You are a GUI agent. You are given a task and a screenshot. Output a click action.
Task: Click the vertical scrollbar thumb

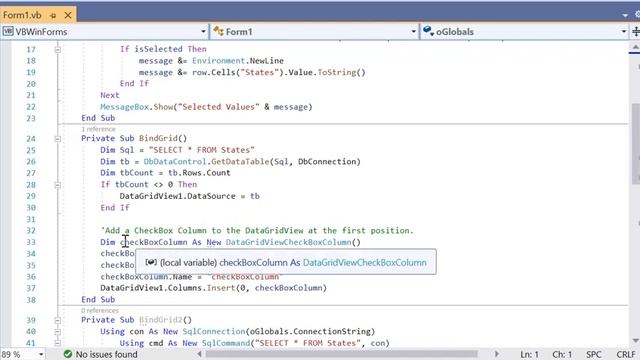636,143
